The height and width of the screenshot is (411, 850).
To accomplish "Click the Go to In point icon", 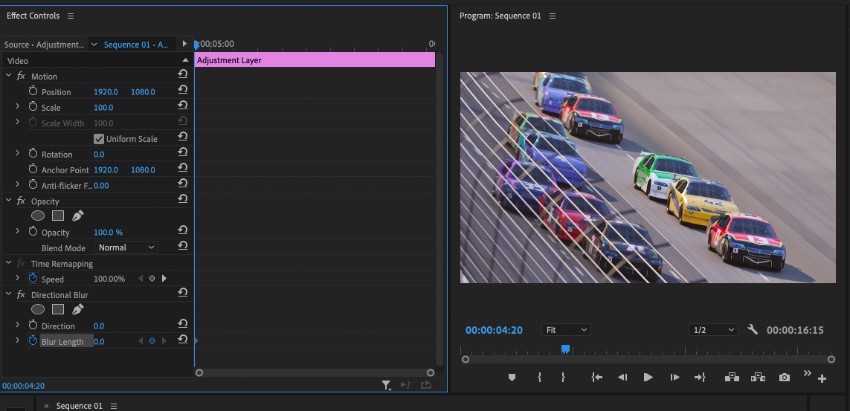I will click(x=597, y=377).
